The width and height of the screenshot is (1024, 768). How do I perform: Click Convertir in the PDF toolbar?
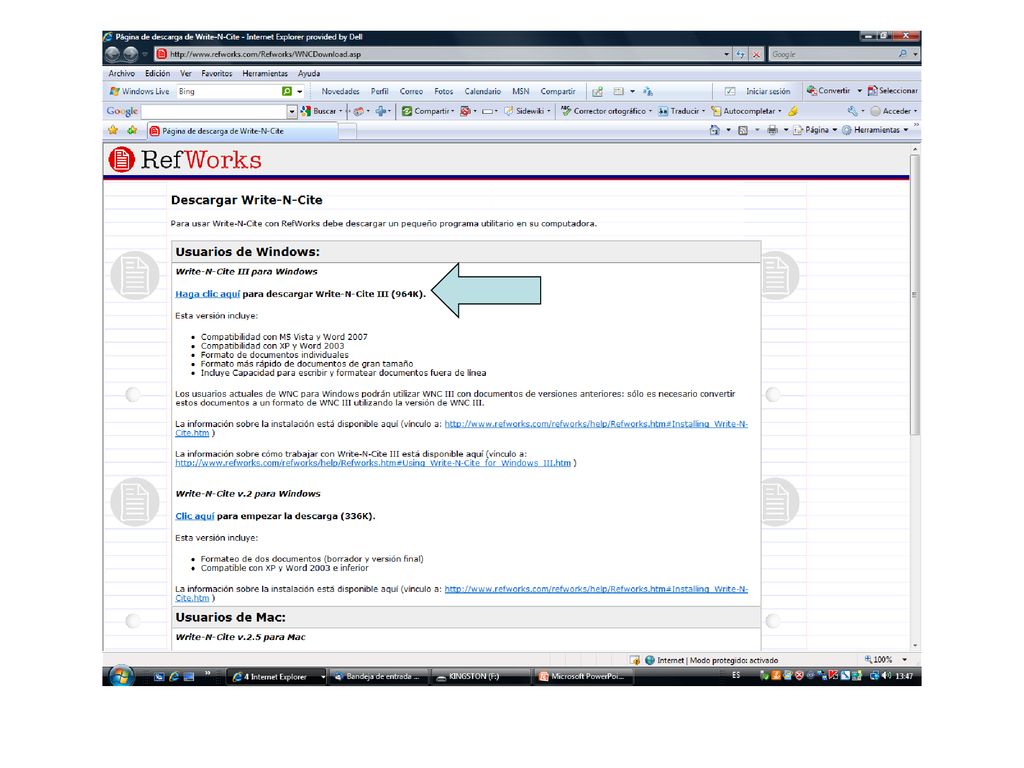829,91
